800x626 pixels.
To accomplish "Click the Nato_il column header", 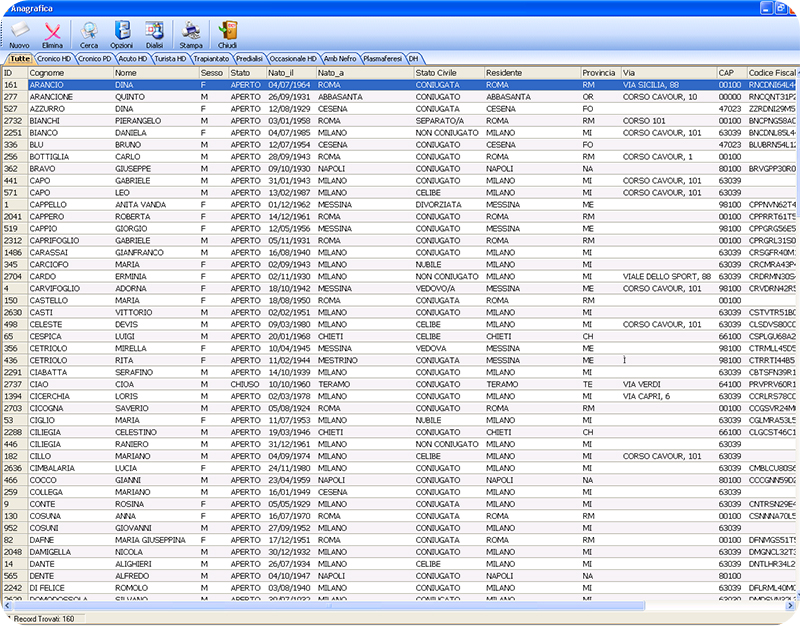I will click(291, 73).
